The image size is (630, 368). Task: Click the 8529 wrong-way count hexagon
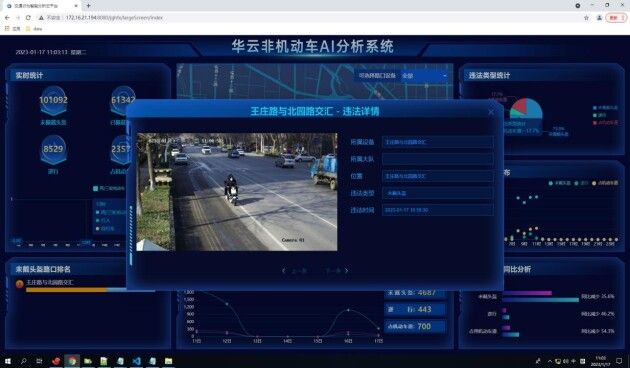click(53, 149)
